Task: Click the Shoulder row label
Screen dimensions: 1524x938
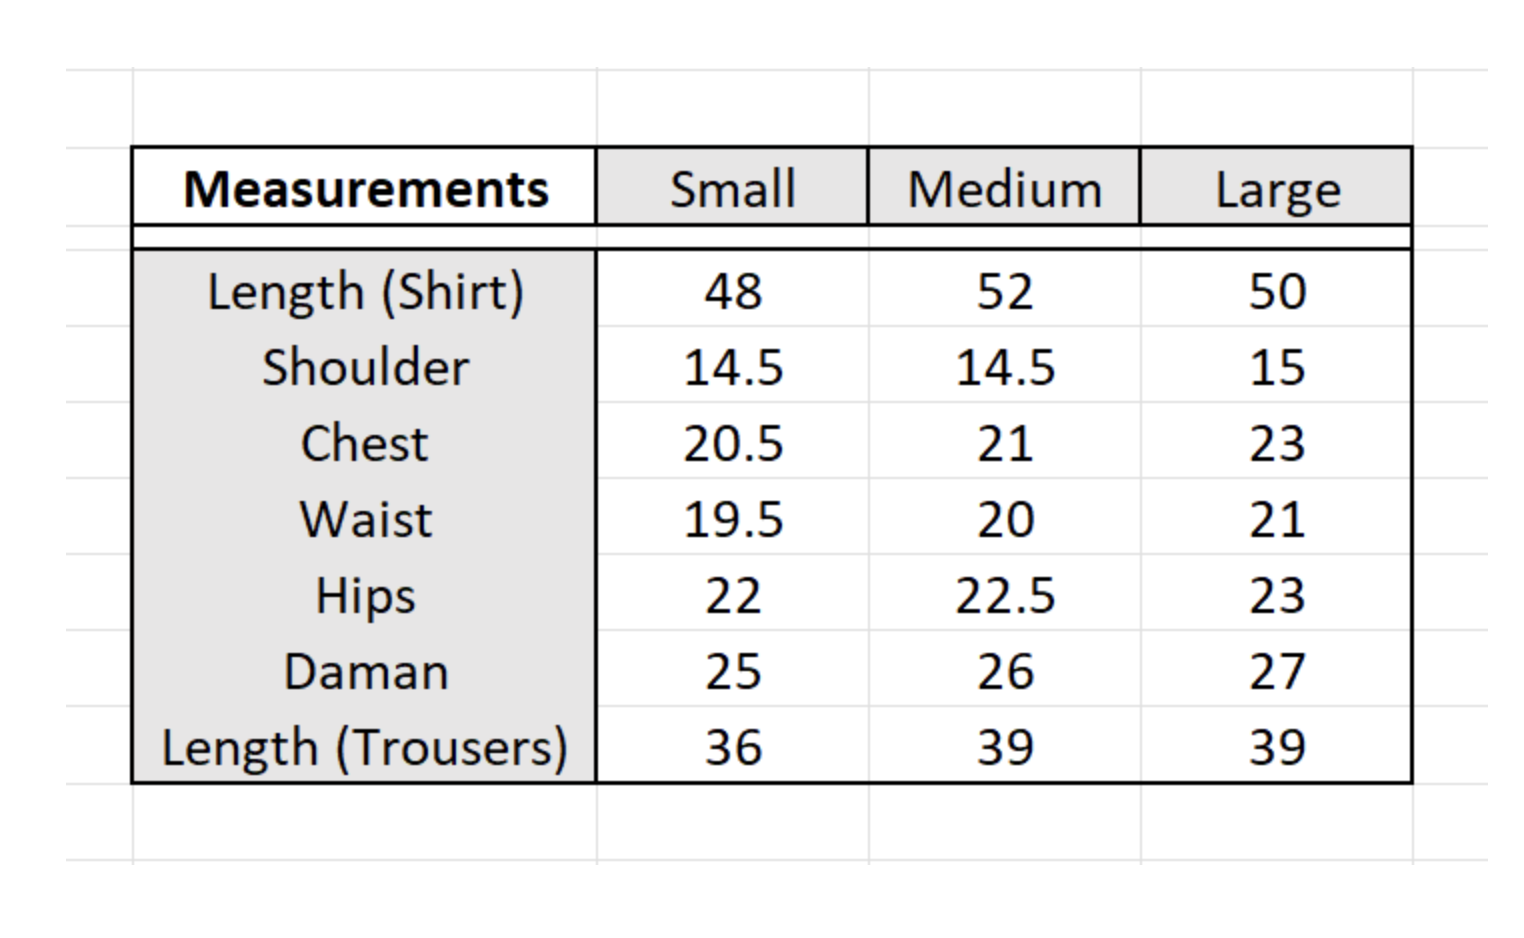Action: [x=365, y=367]
